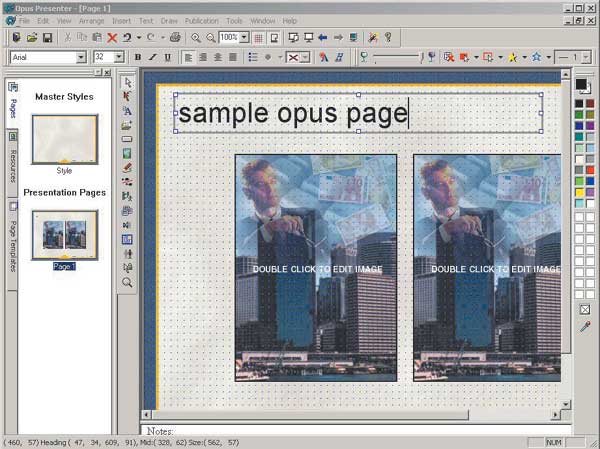This screenshot has height=449, width=600.
Task: Expand the yellow star dropdown arrow
Action: [524, 57]
